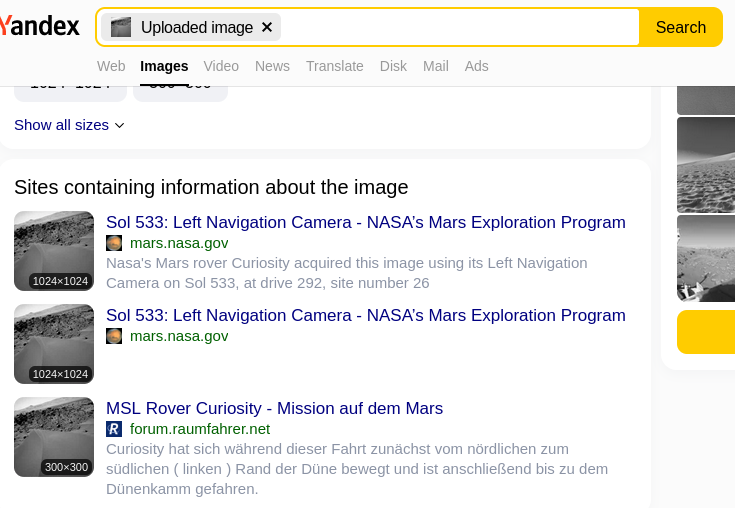Open the Mail tab
The width and height of the screenshot is (735, 508).
point(435,66)
